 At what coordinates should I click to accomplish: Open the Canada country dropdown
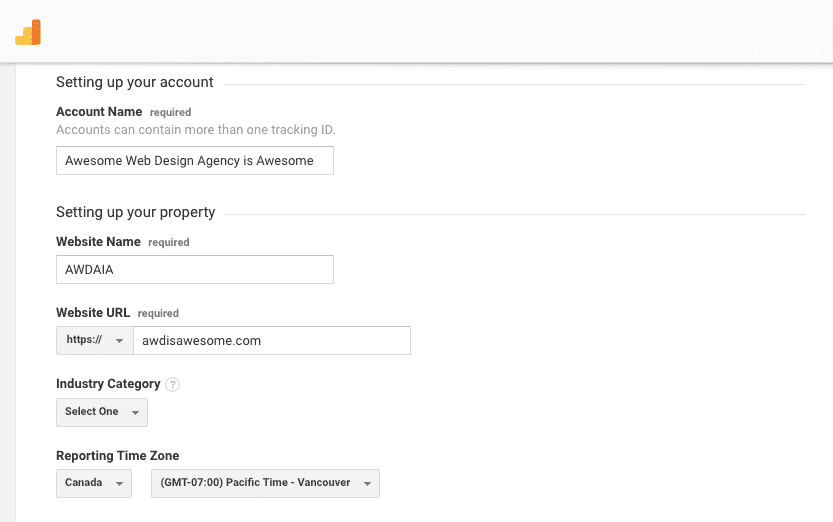pos(94,483)
